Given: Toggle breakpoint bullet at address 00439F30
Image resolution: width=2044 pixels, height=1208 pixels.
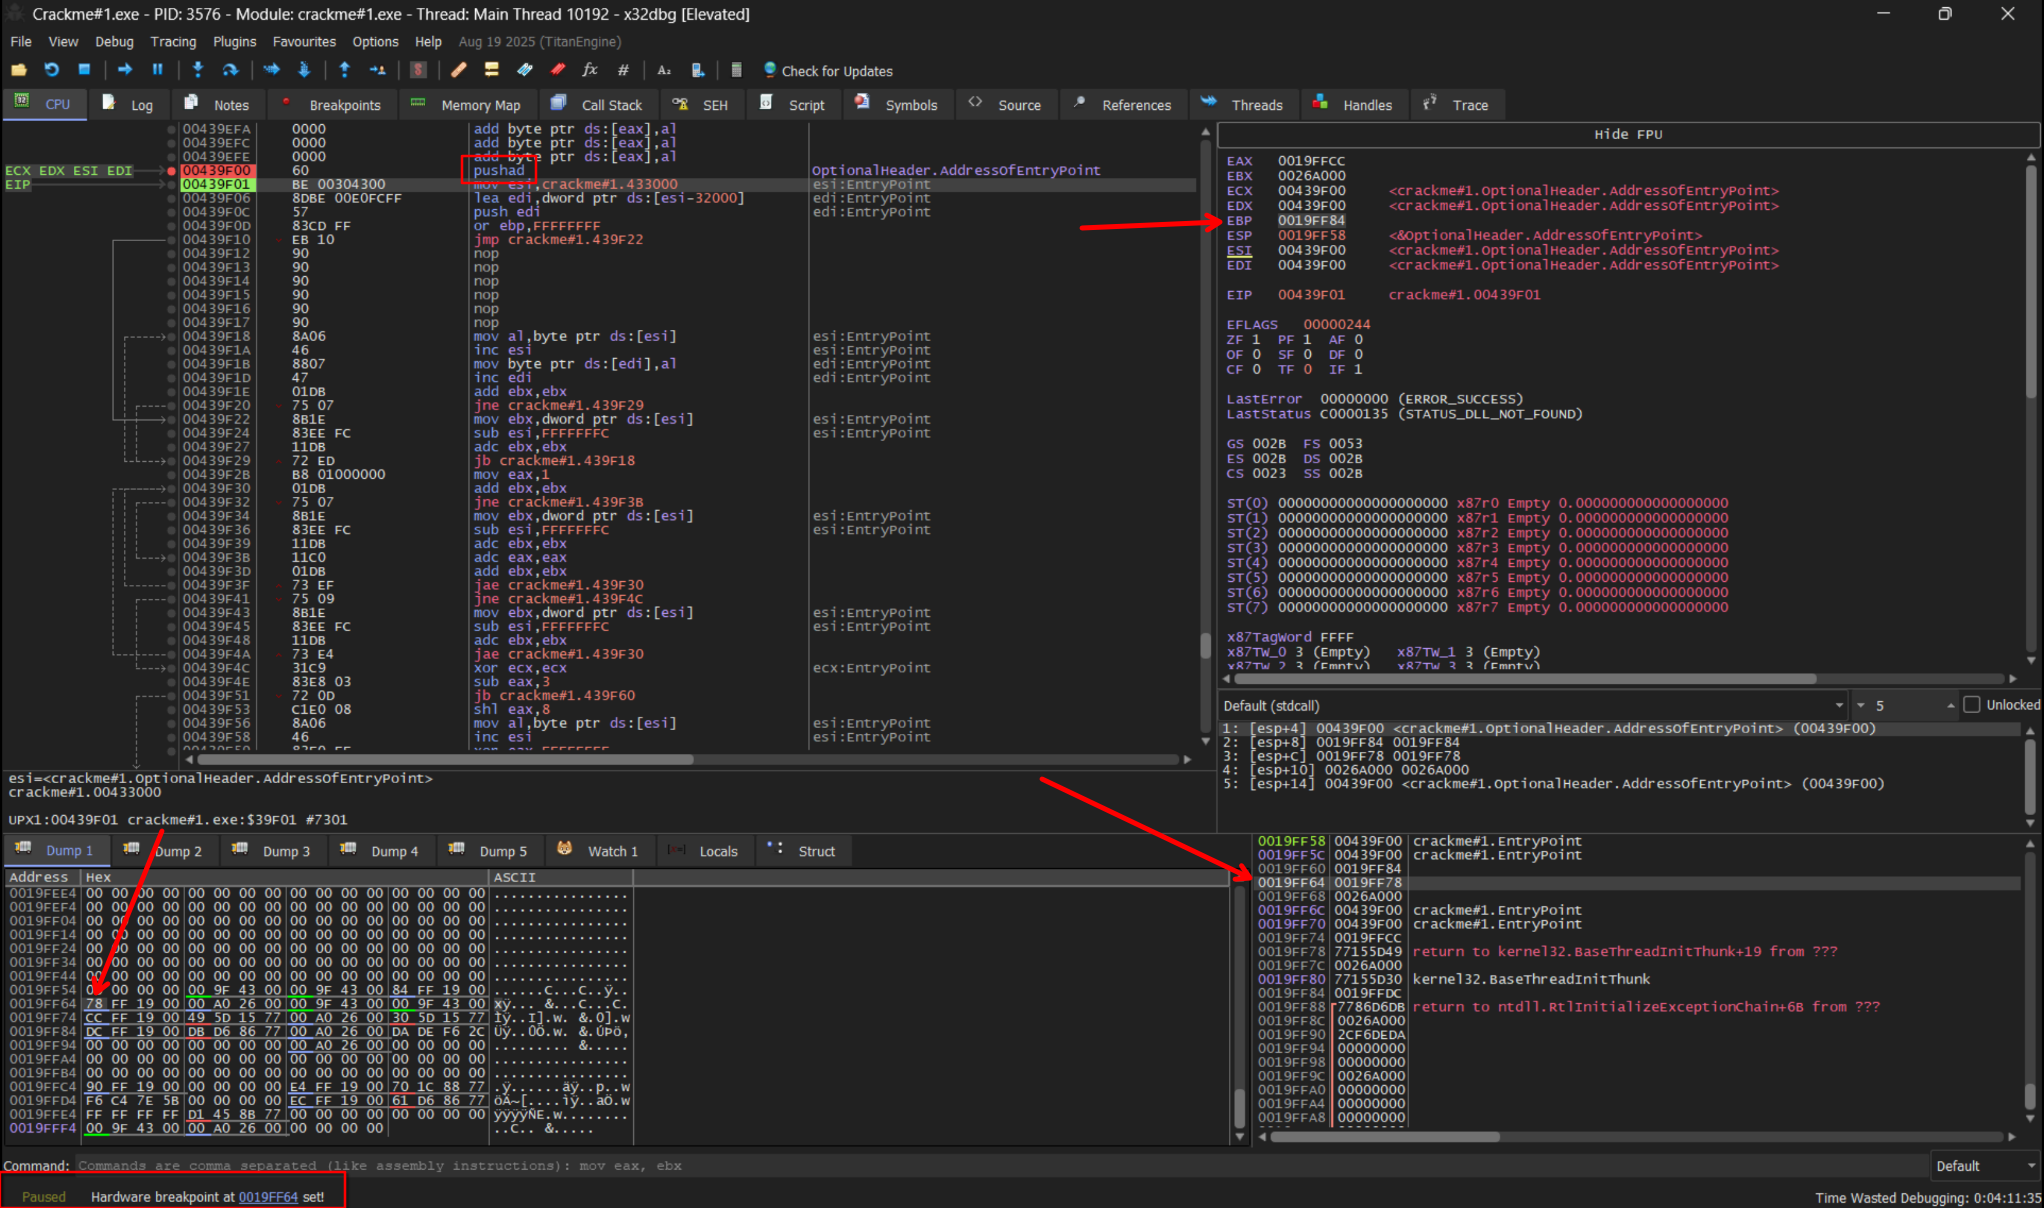Looking at the screenshot, I should tap(172, 489).
